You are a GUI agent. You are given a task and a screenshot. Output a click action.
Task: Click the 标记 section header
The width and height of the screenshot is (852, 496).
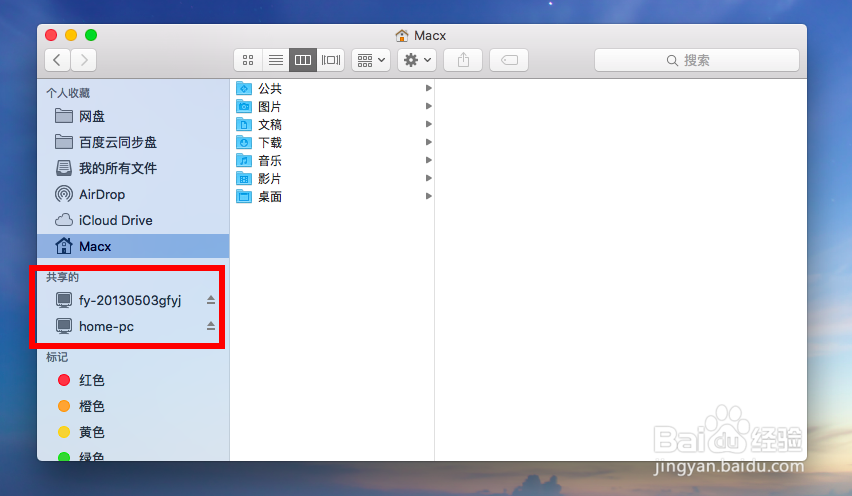click(57, 357)
